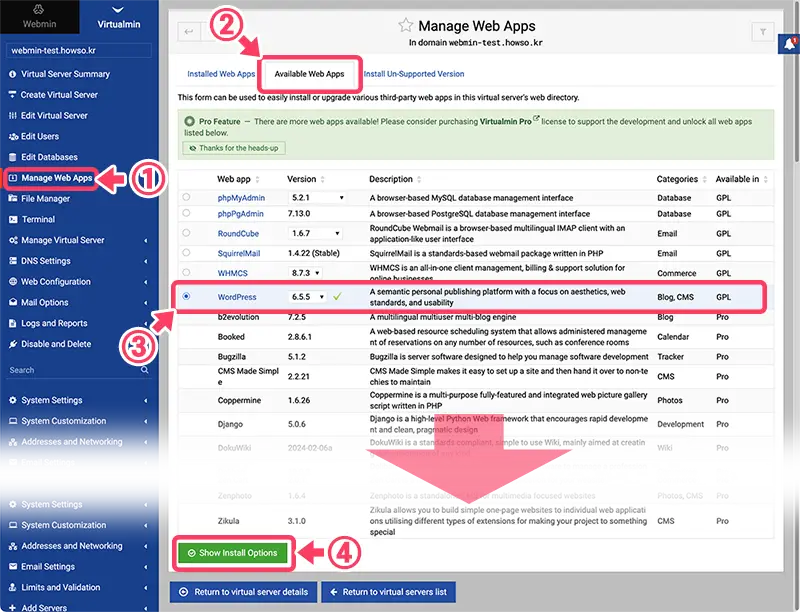The width and height of the screenshot is (800, 612).
Task: Sort table by the Categories column
Action: click(681, 180)
